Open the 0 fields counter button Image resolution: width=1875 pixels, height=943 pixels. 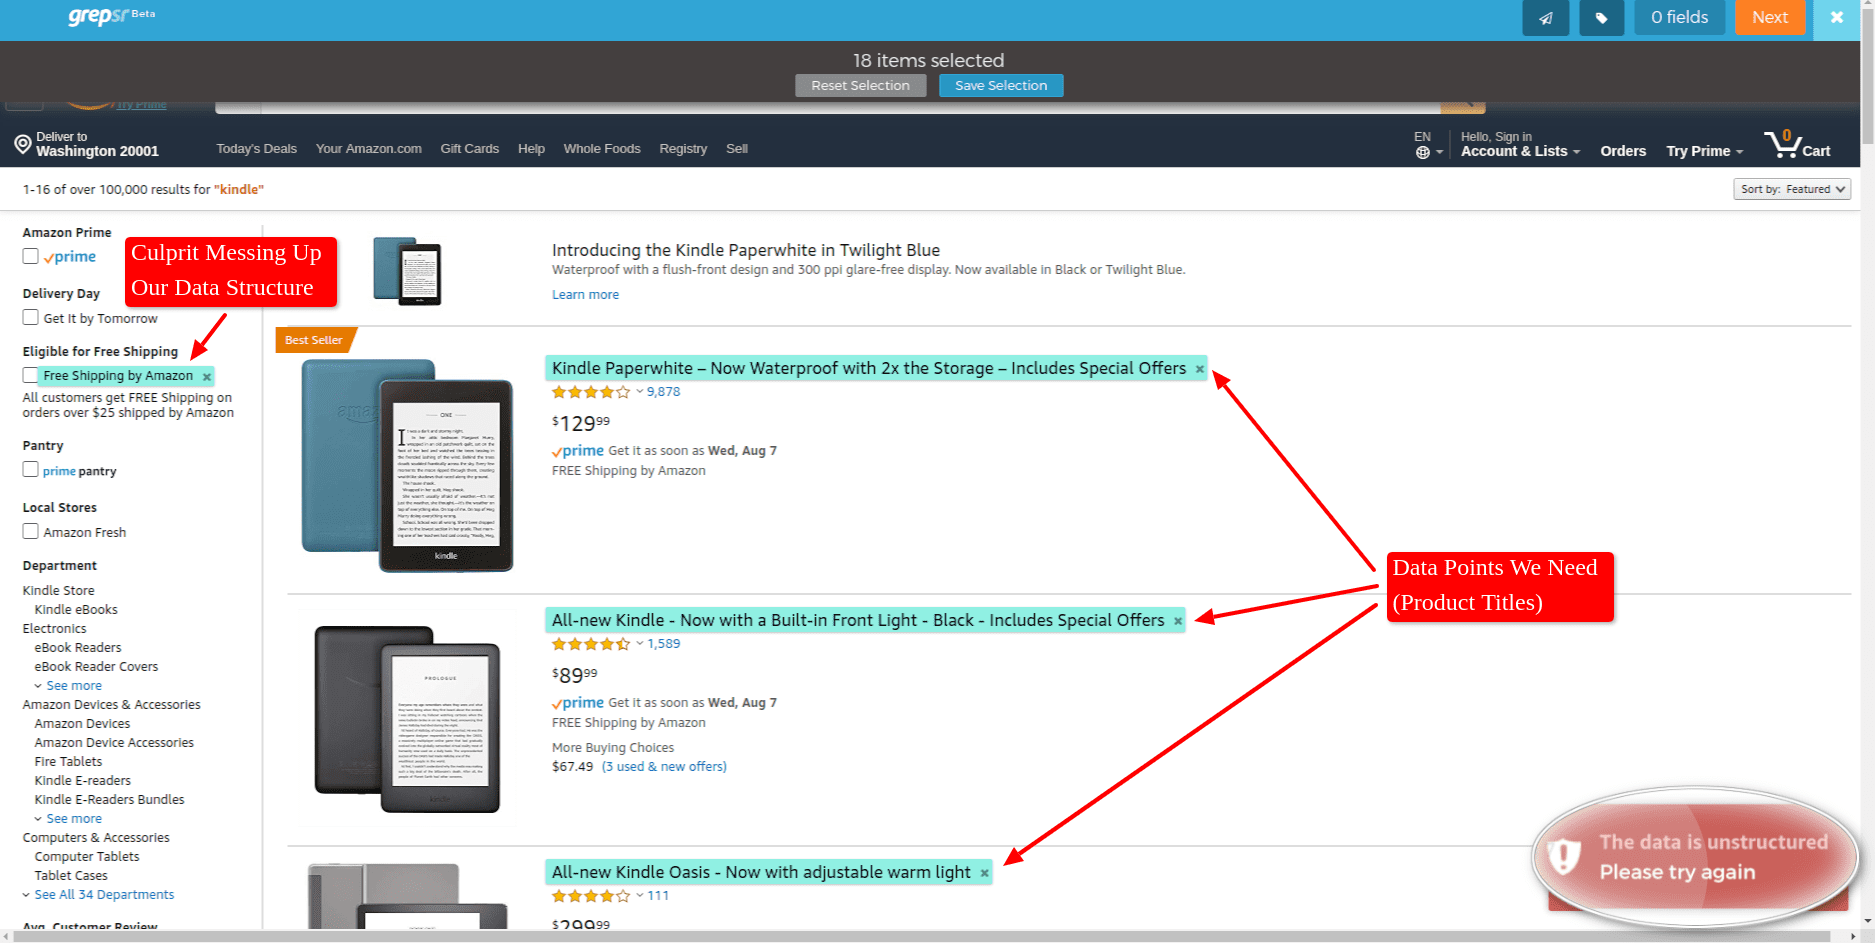click(1679, 17)
